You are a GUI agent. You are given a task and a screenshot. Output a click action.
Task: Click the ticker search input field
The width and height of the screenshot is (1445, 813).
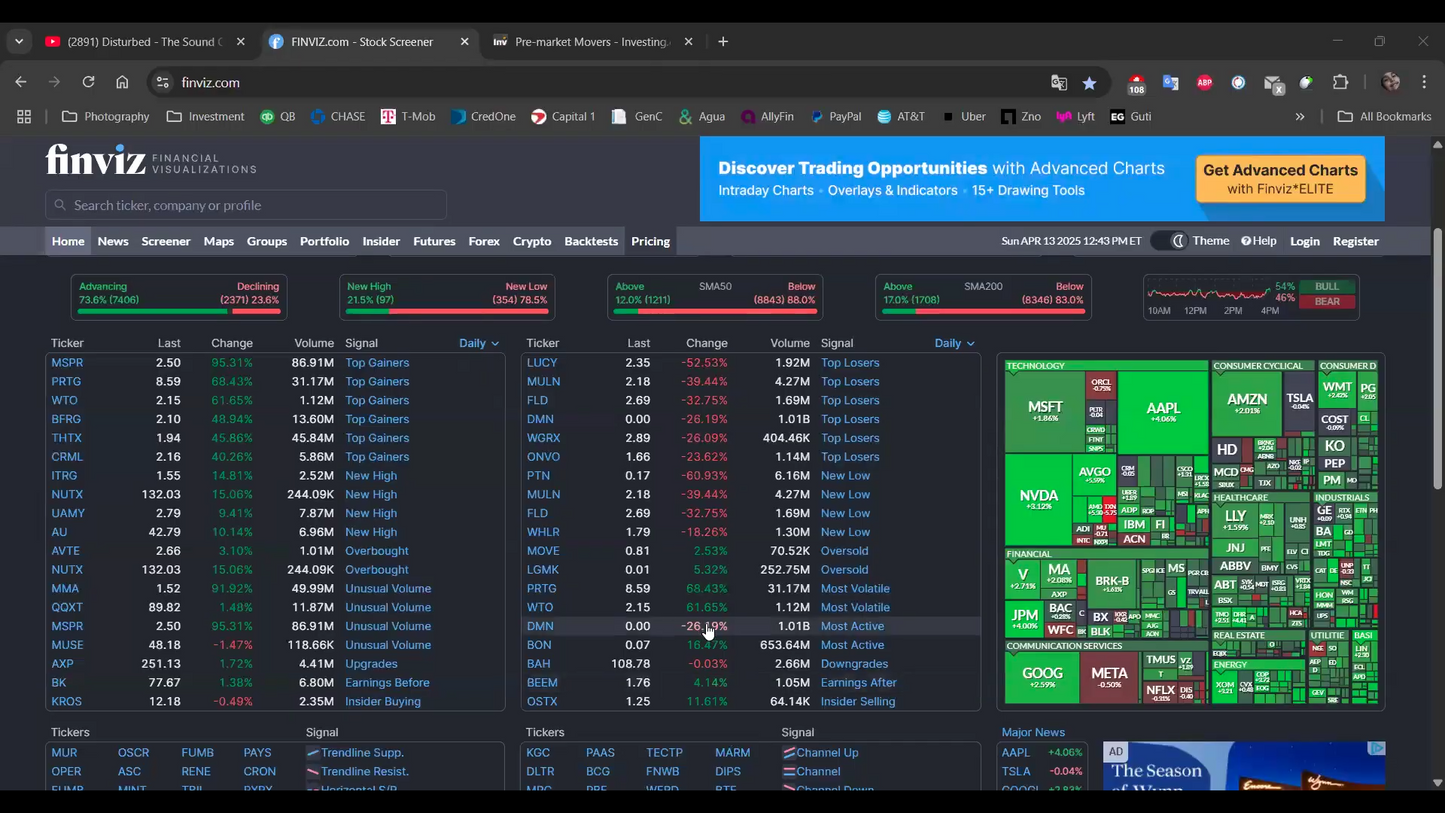point(246,204)
